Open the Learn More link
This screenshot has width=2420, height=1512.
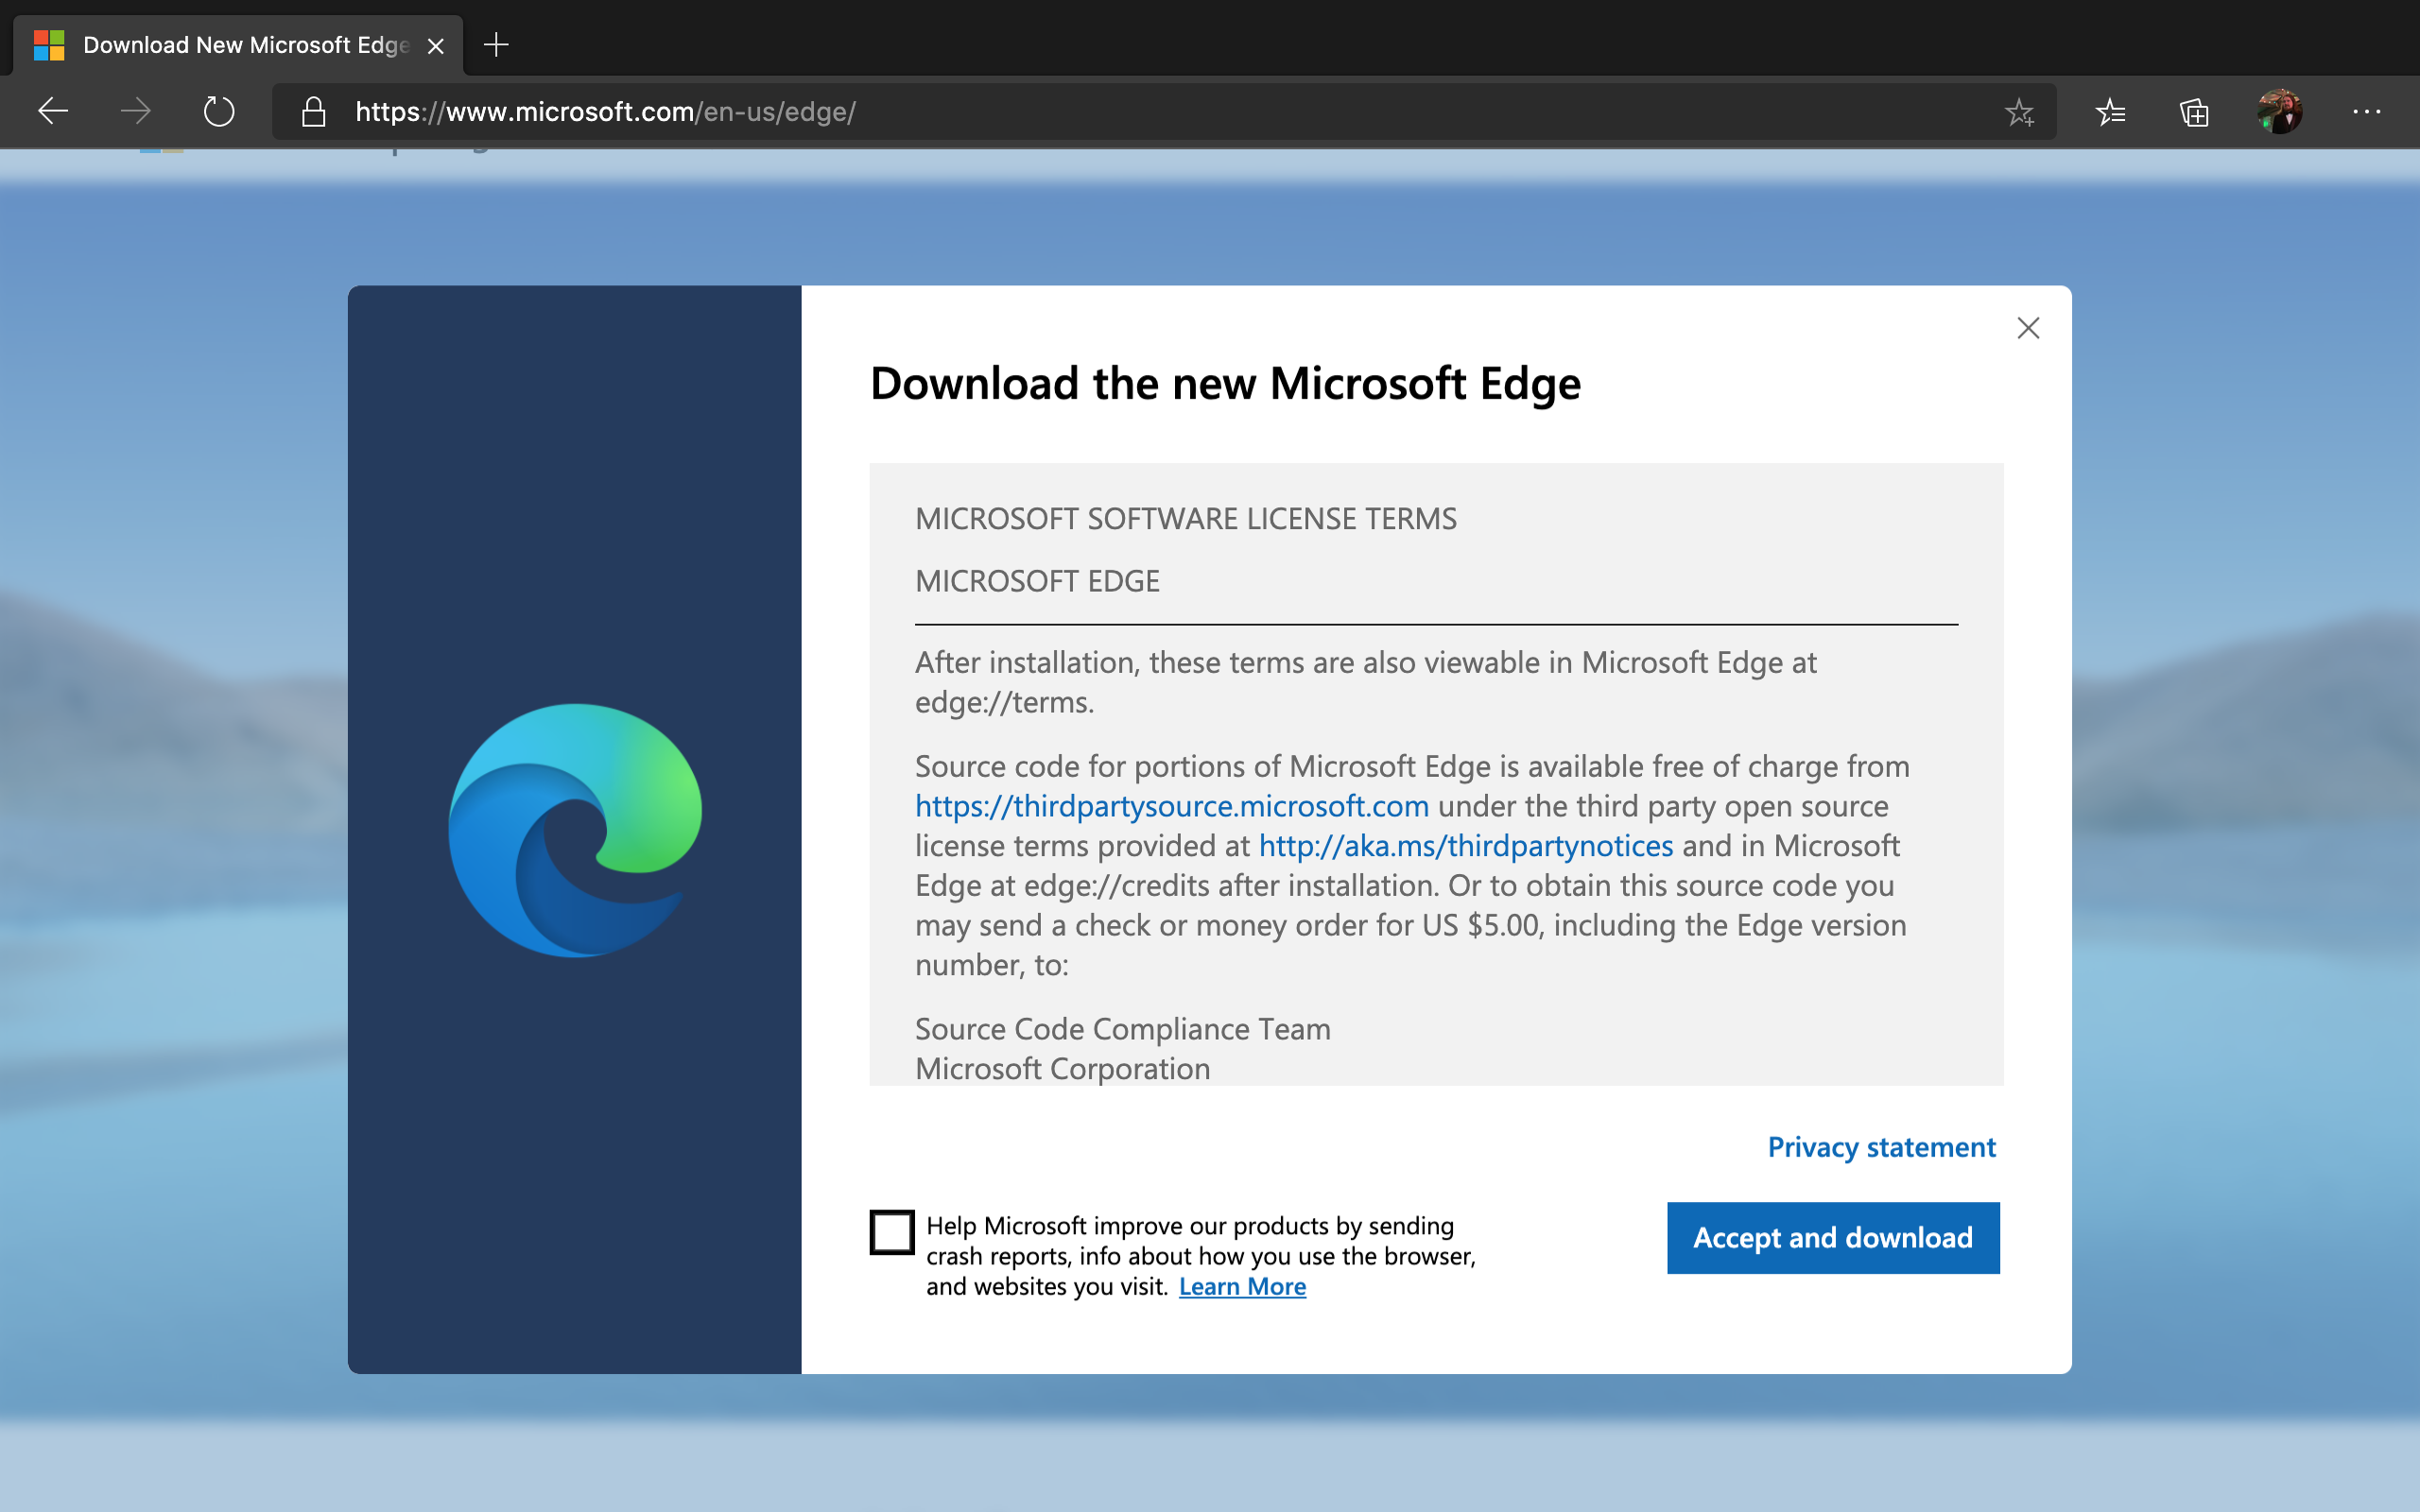[1242, 1287]
